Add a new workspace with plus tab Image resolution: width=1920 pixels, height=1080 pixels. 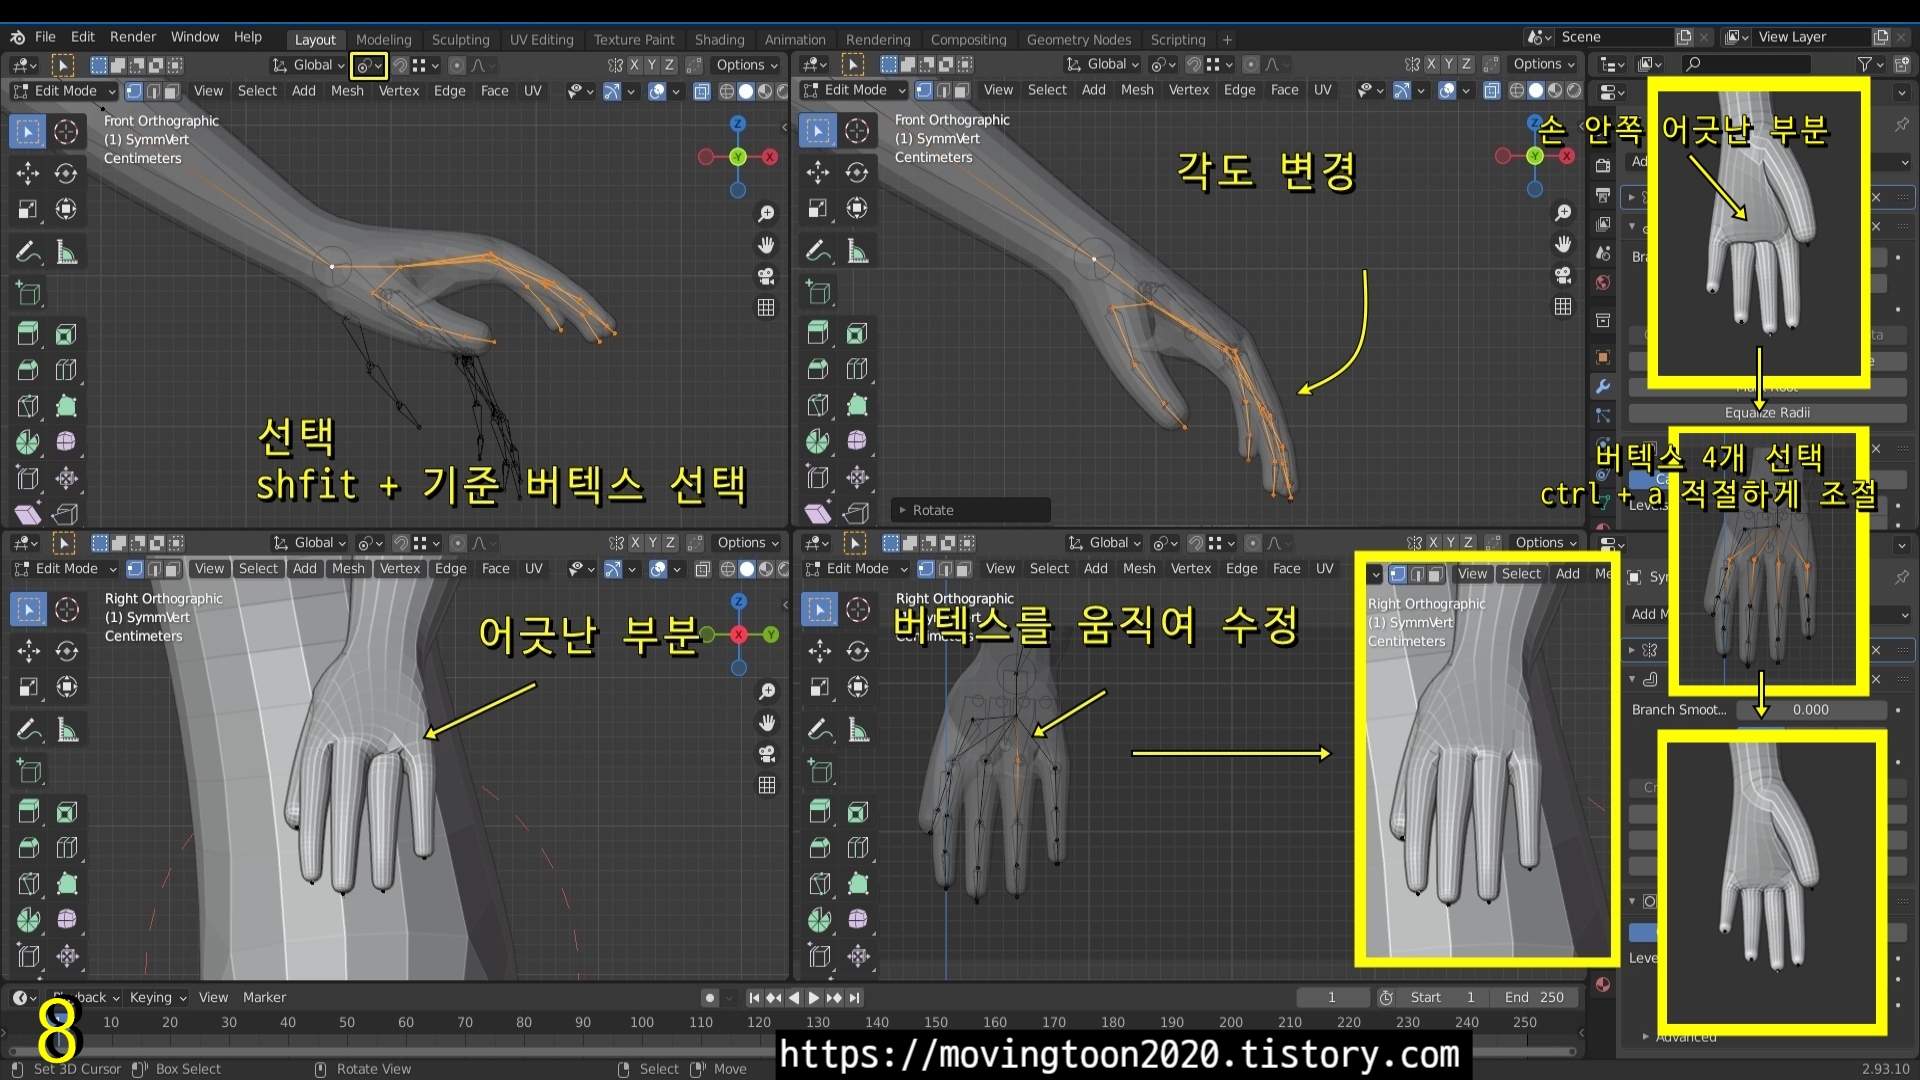[1227, 40]
